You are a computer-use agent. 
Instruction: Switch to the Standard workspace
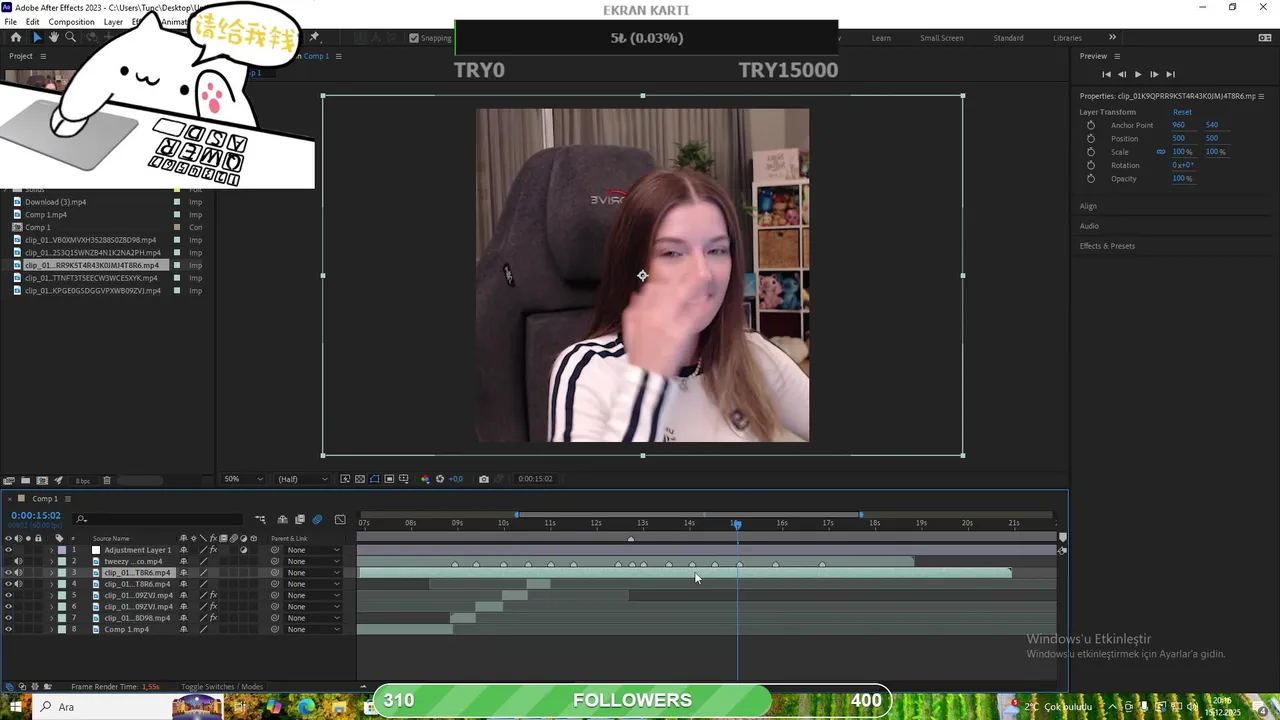pyautogui.click(x=1008, y=38)
